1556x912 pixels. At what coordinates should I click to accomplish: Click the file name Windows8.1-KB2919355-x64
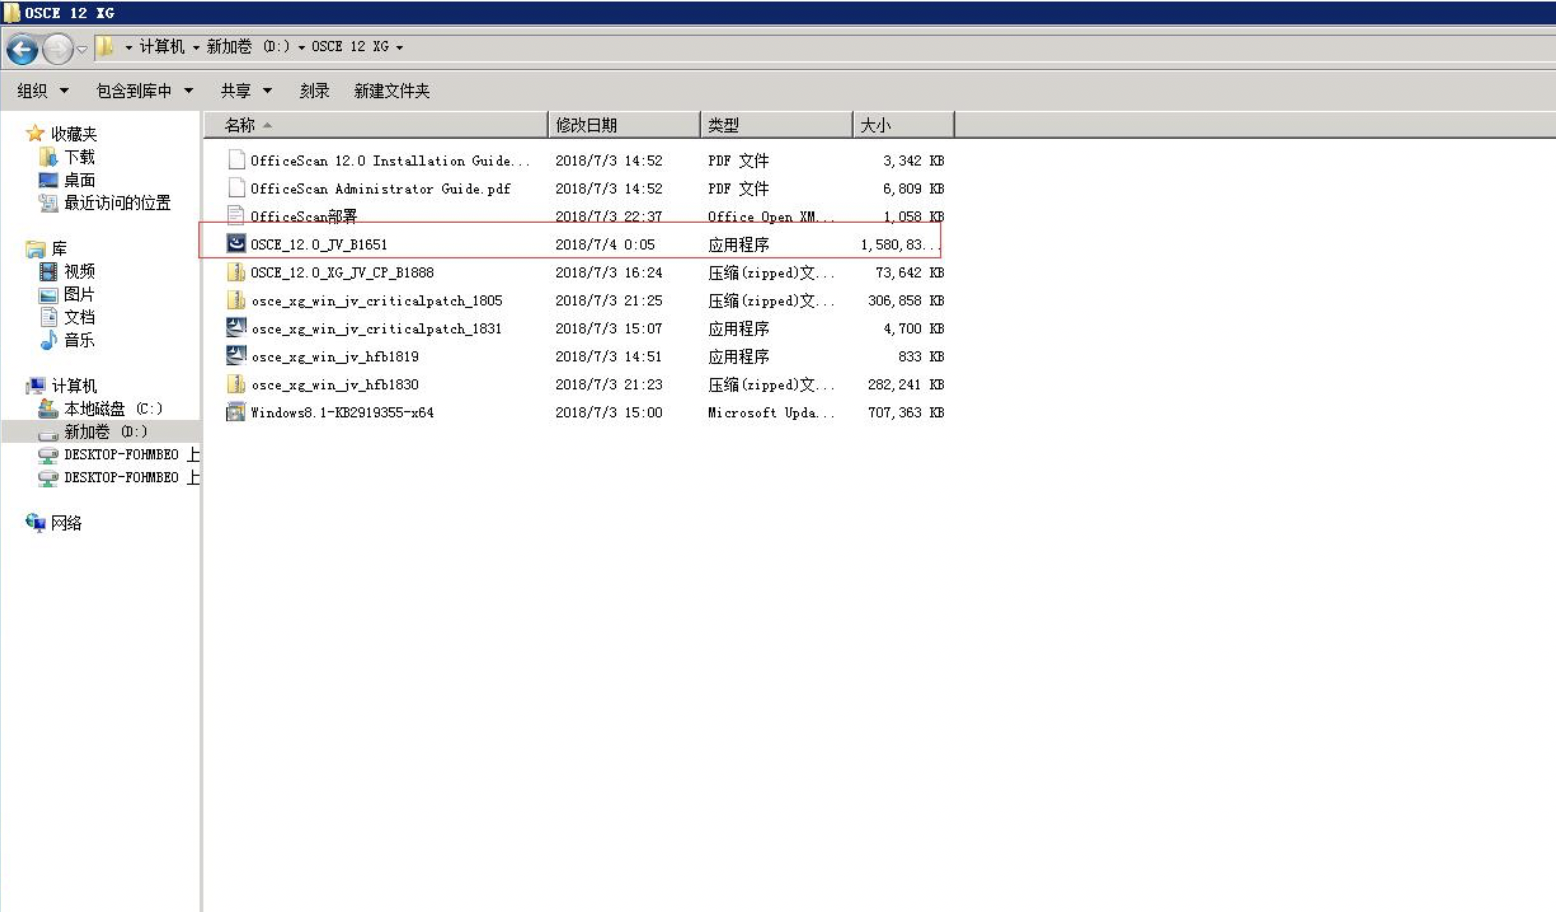pyautogui.click(x=342, y=412)
